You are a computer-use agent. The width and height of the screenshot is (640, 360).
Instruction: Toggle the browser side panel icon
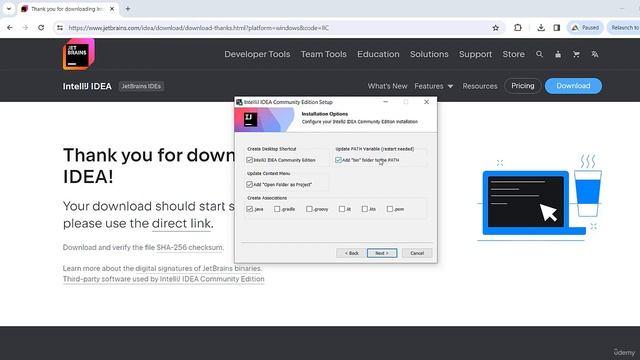[556, 28]
